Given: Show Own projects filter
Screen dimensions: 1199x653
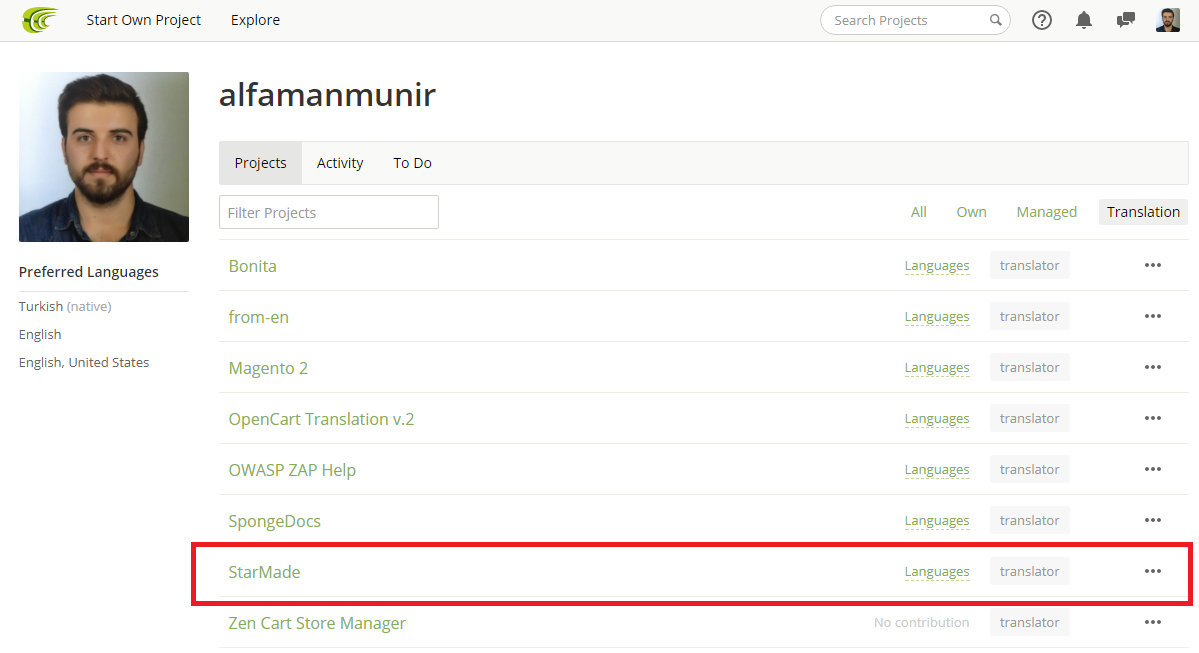Looking at the screenshot, I should pyautogui.click(x=971, y=212).
